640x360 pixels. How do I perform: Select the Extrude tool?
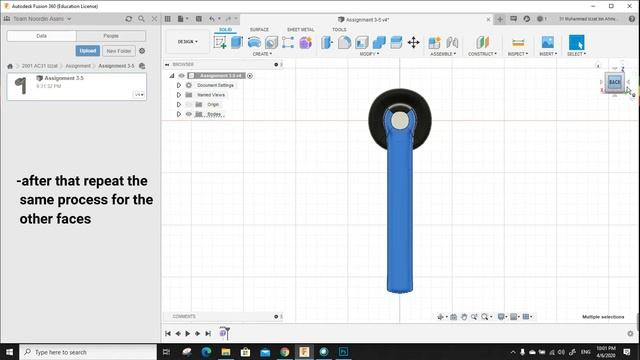click(x=237, y=42)
